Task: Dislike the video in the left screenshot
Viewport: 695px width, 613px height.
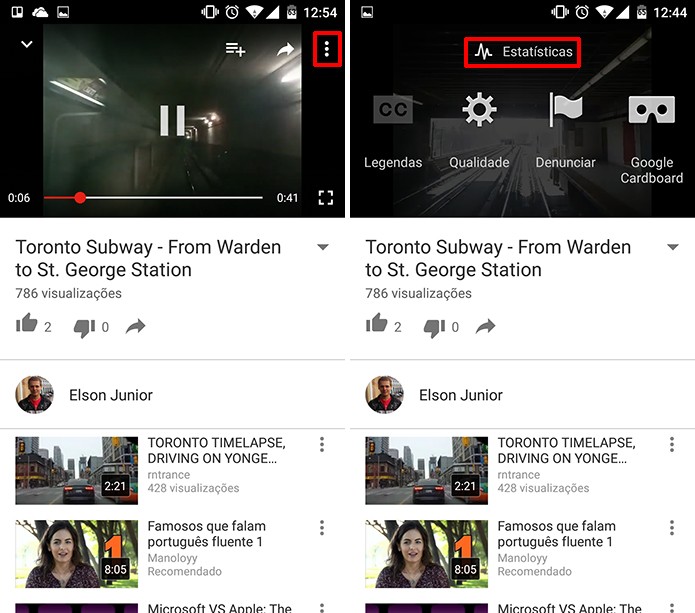Action: (84, 328)
